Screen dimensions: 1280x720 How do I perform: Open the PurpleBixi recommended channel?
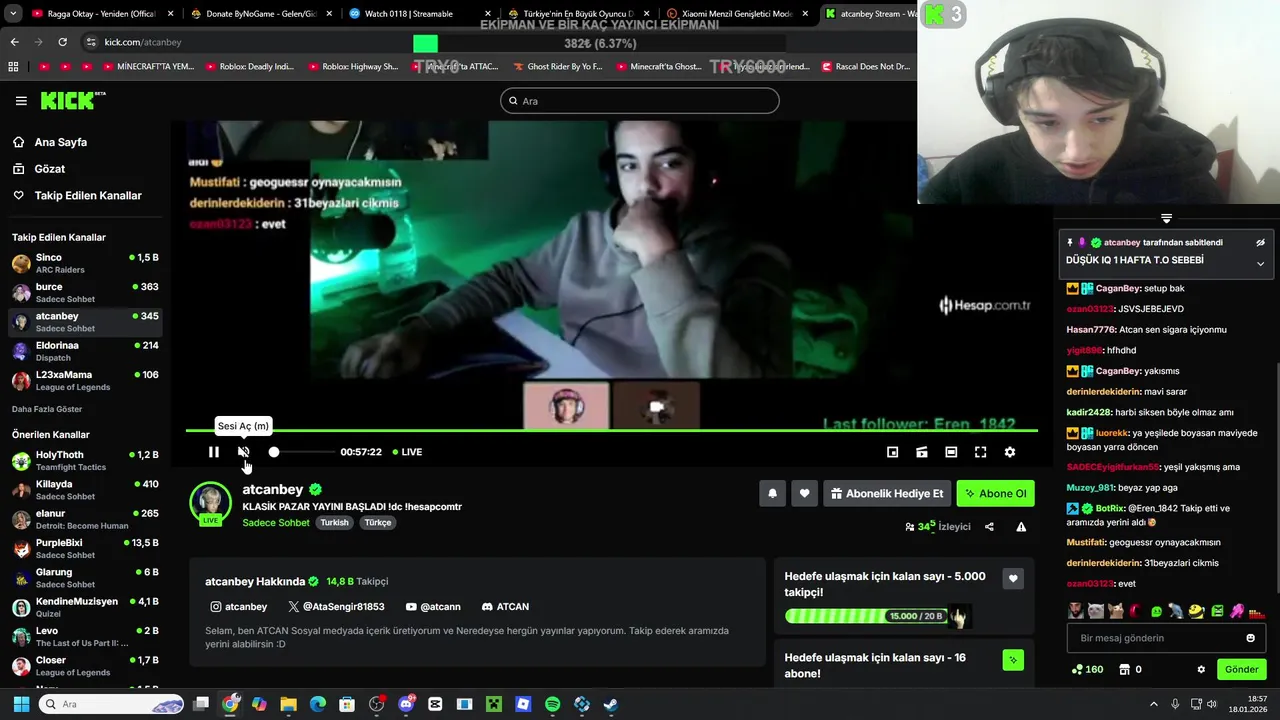click(x=85, y=549)
